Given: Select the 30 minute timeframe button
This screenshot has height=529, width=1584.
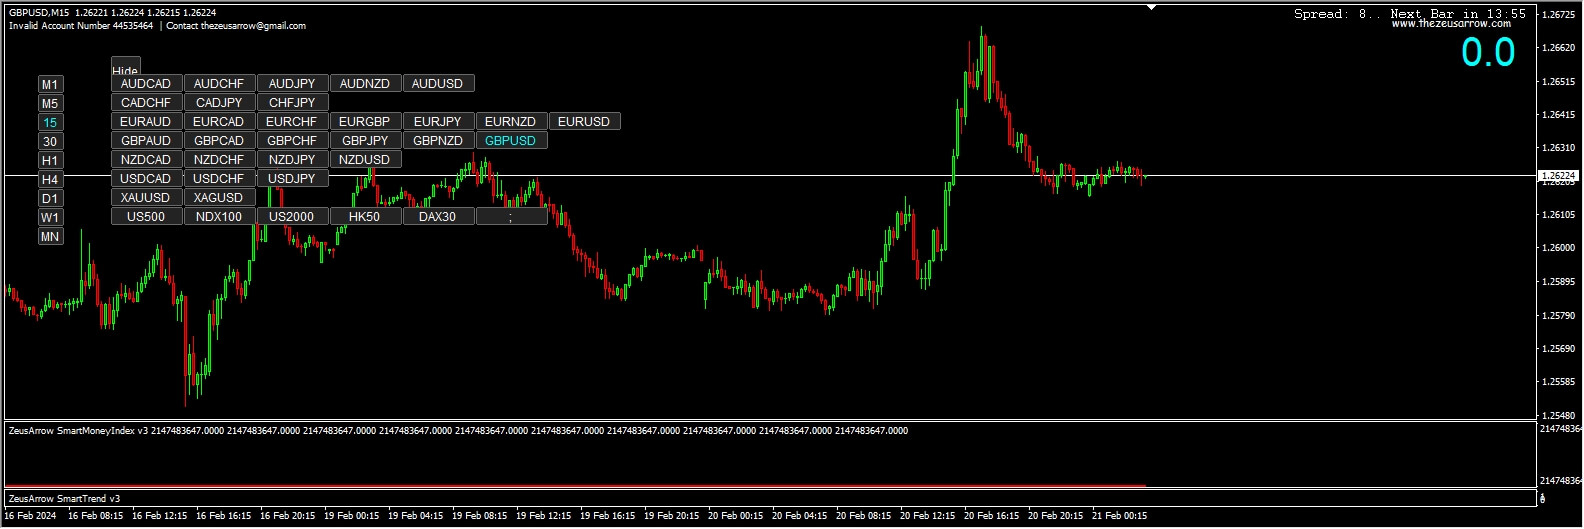Looking at the screenshot, I should coord(50,141).
